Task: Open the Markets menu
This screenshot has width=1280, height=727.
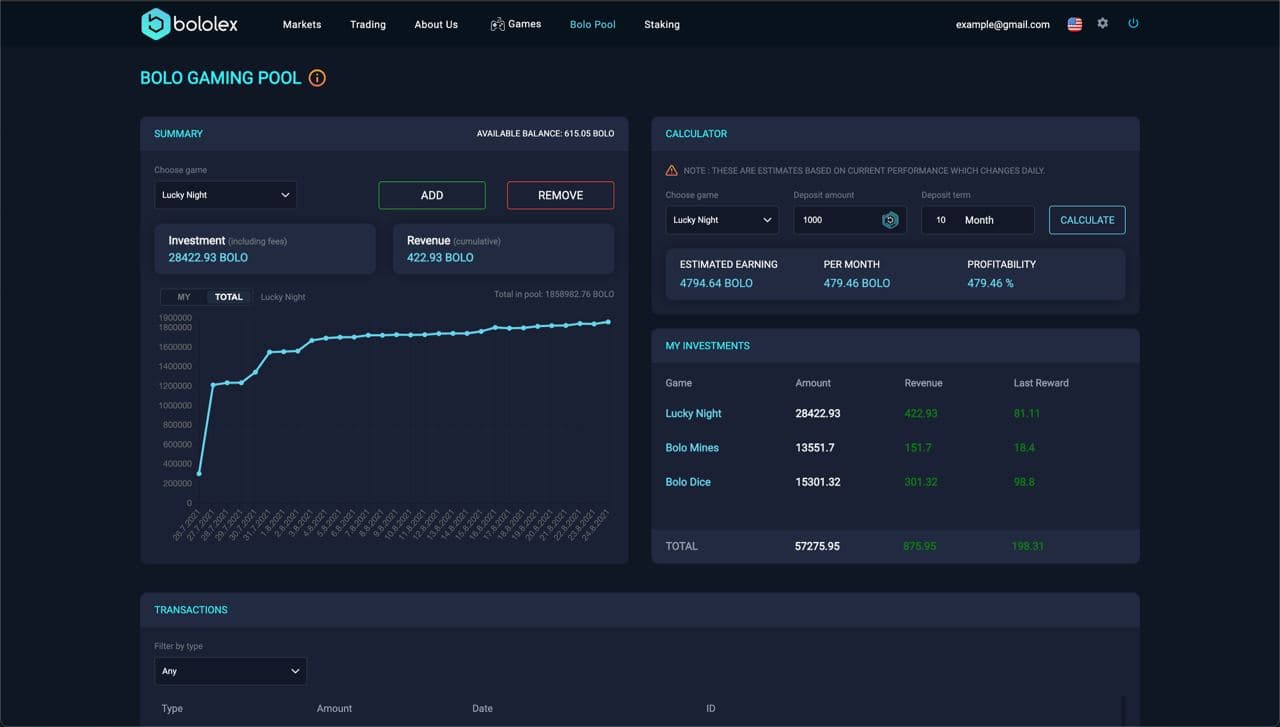Action: click(302, 24)
